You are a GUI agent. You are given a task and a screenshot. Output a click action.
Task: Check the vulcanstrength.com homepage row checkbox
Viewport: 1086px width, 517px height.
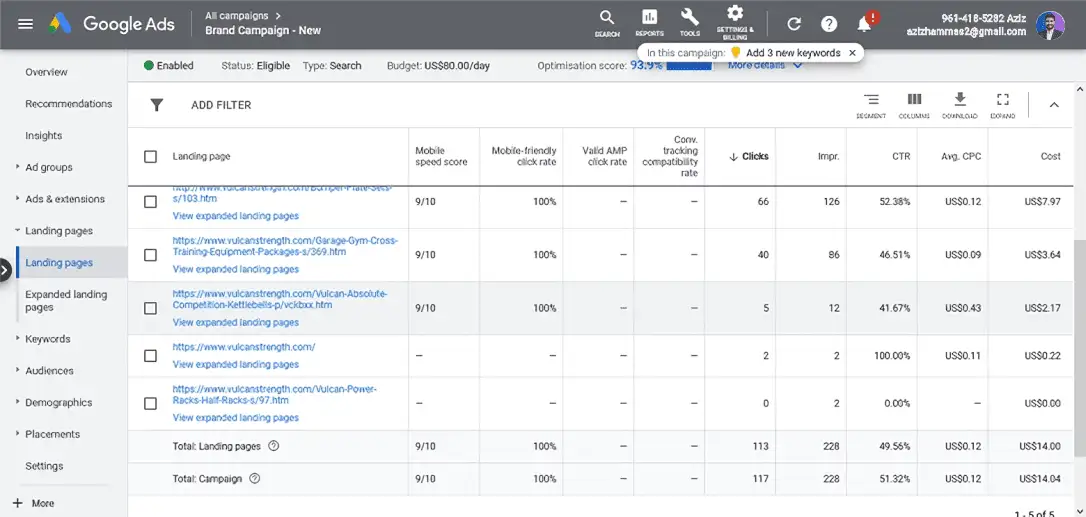pyautogui.click(x=150, y=356)
